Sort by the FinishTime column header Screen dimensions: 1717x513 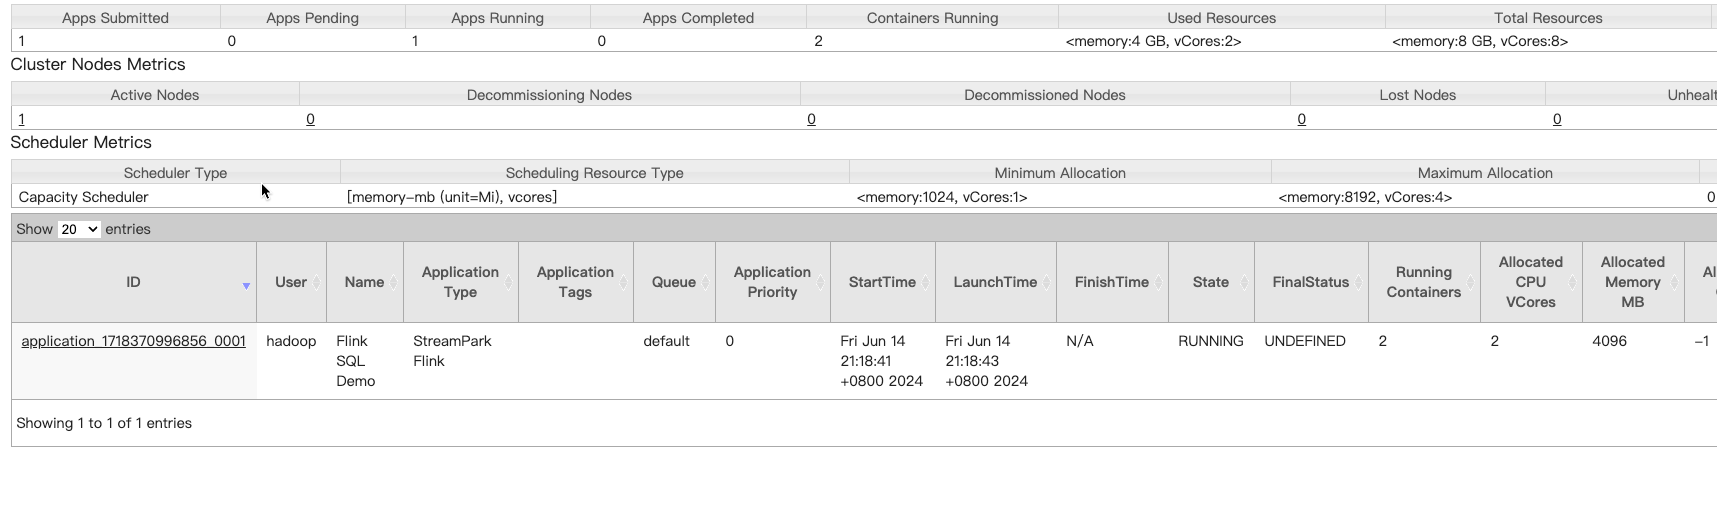pos(1111,282)
